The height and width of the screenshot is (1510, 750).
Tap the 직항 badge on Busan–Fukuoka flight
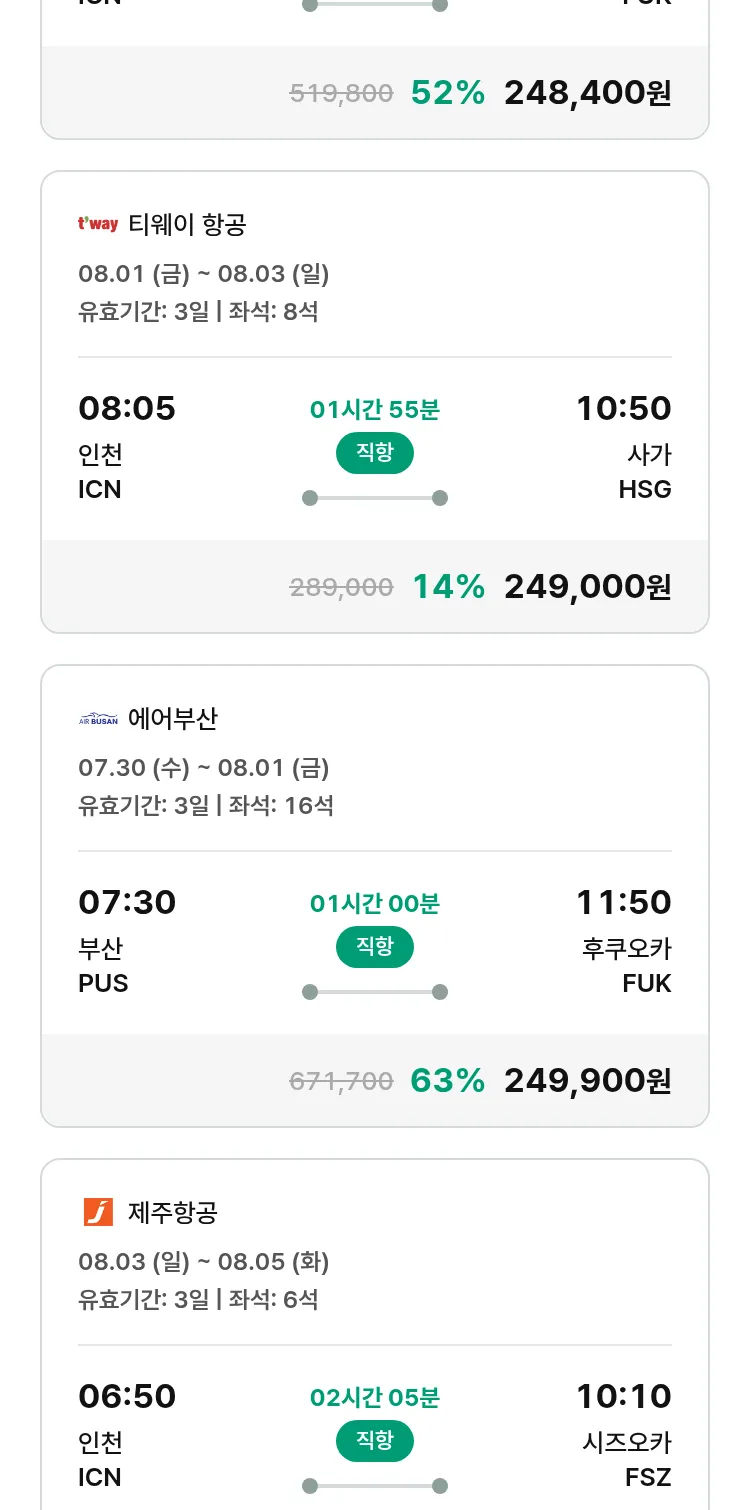(374, 947)
